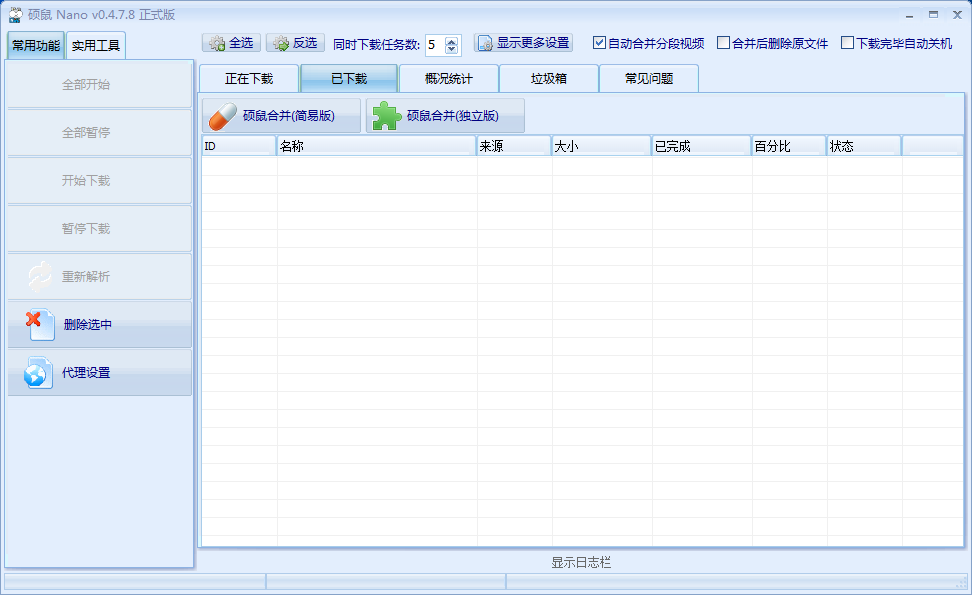Click the 全部开始 button
Screen dimensions: 972x595
click(100, 84)
